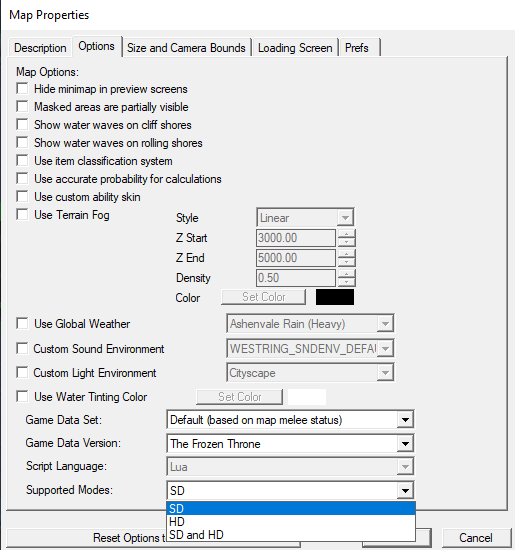
Task: Choose HD in Supported Modes list
Action: [x=291, y=522]
